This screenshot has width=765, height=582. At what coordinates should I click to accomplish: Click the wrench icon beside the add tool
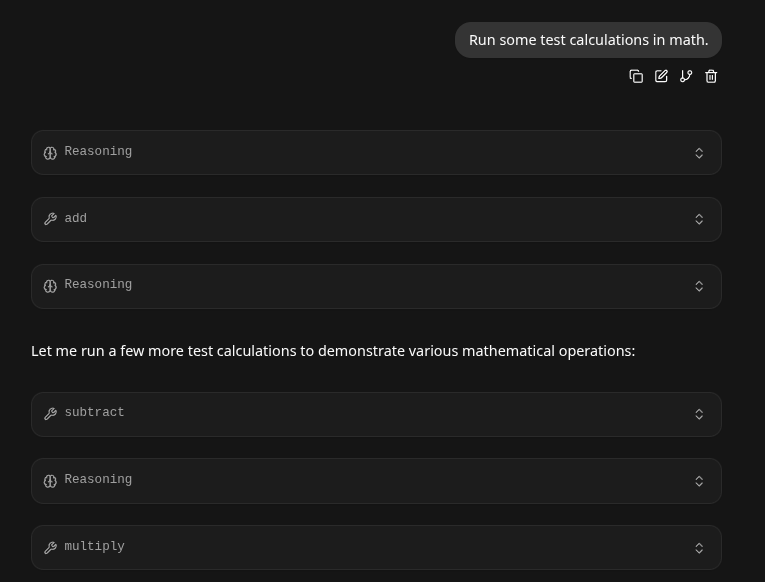[50, 219]
